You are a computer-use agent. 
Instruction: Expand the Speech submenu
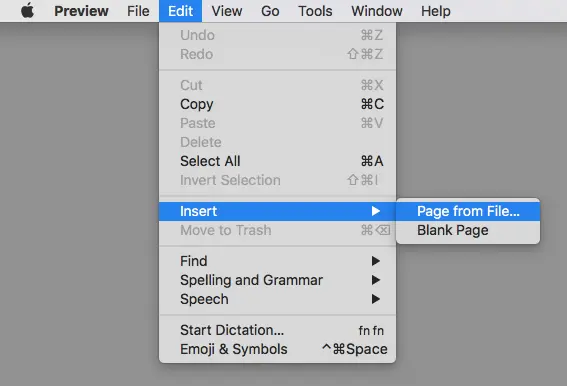[x=277, y=299]
